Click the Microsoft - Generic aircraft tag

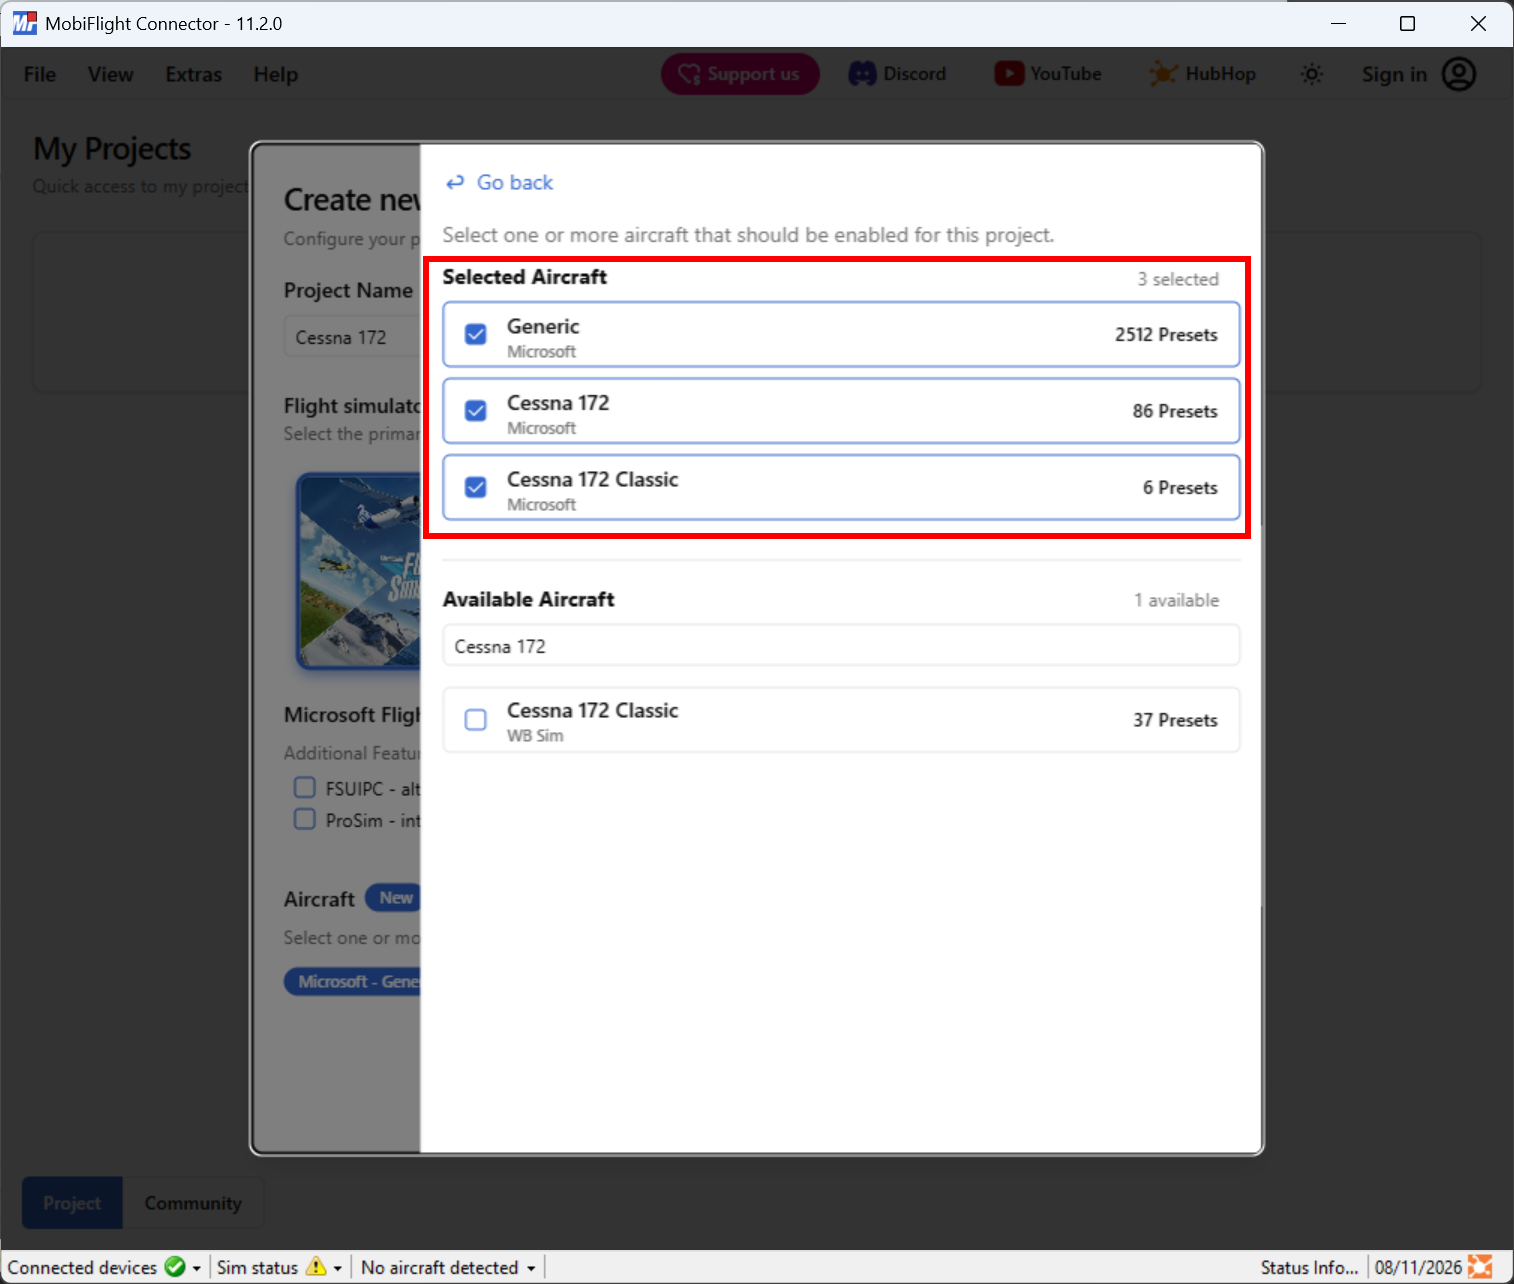pyautogui.click(x=352, y=982)
